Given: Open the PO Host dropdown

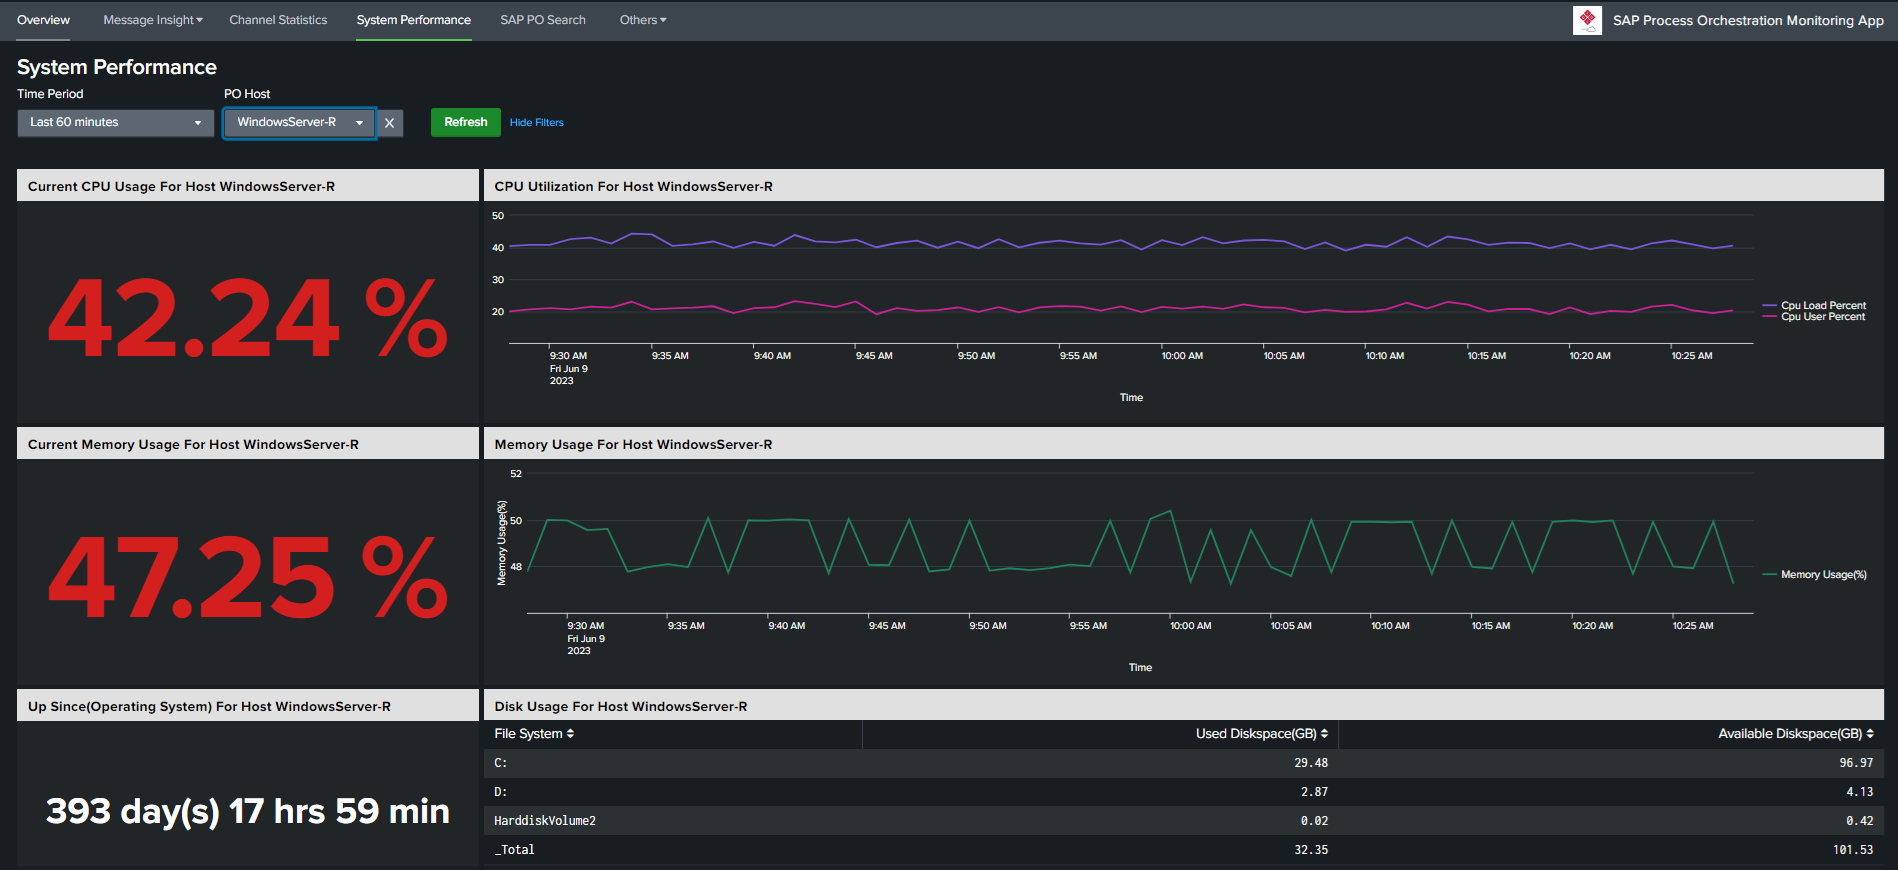Looking at the screenshot, I should click(x=299, y=123).
